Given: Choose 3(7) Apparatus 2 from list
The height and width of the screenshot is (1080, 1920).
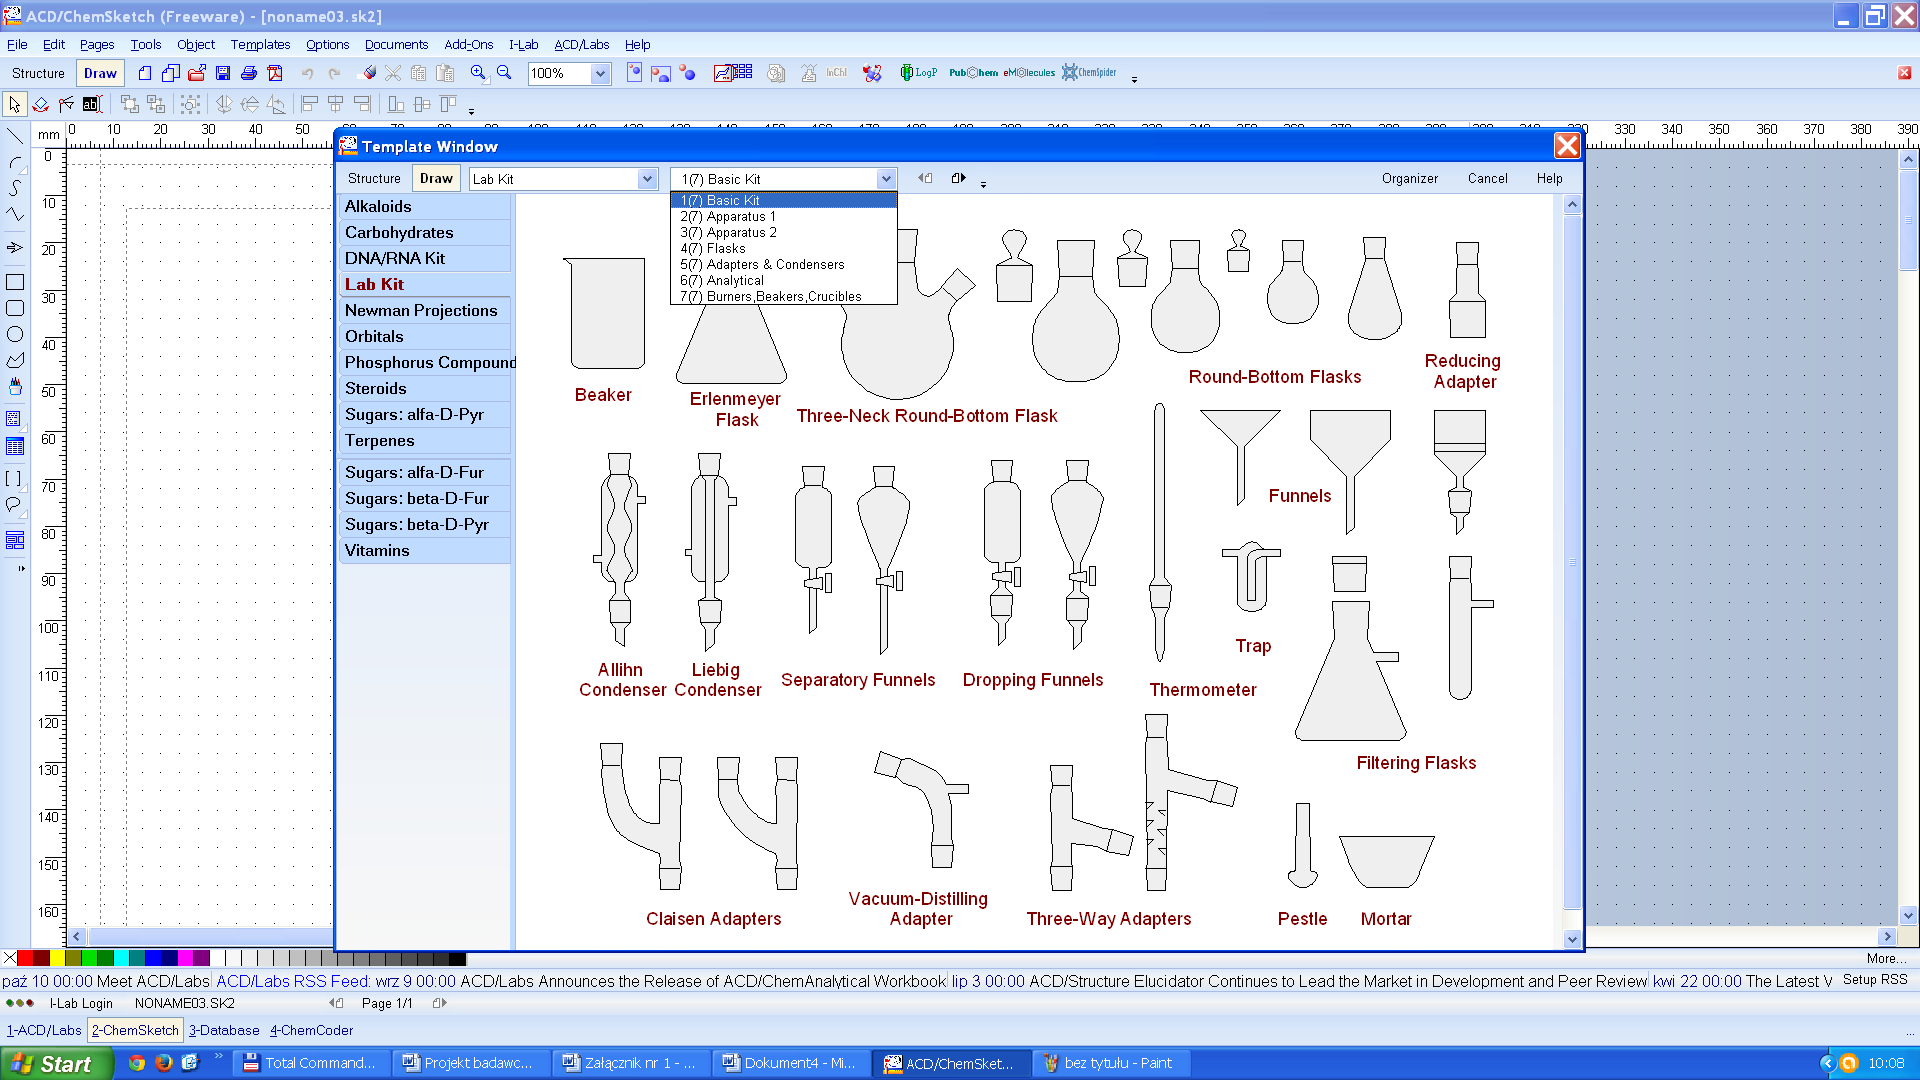Looking at the screenshot, I should pyautogui.click(x=783, y=232).
